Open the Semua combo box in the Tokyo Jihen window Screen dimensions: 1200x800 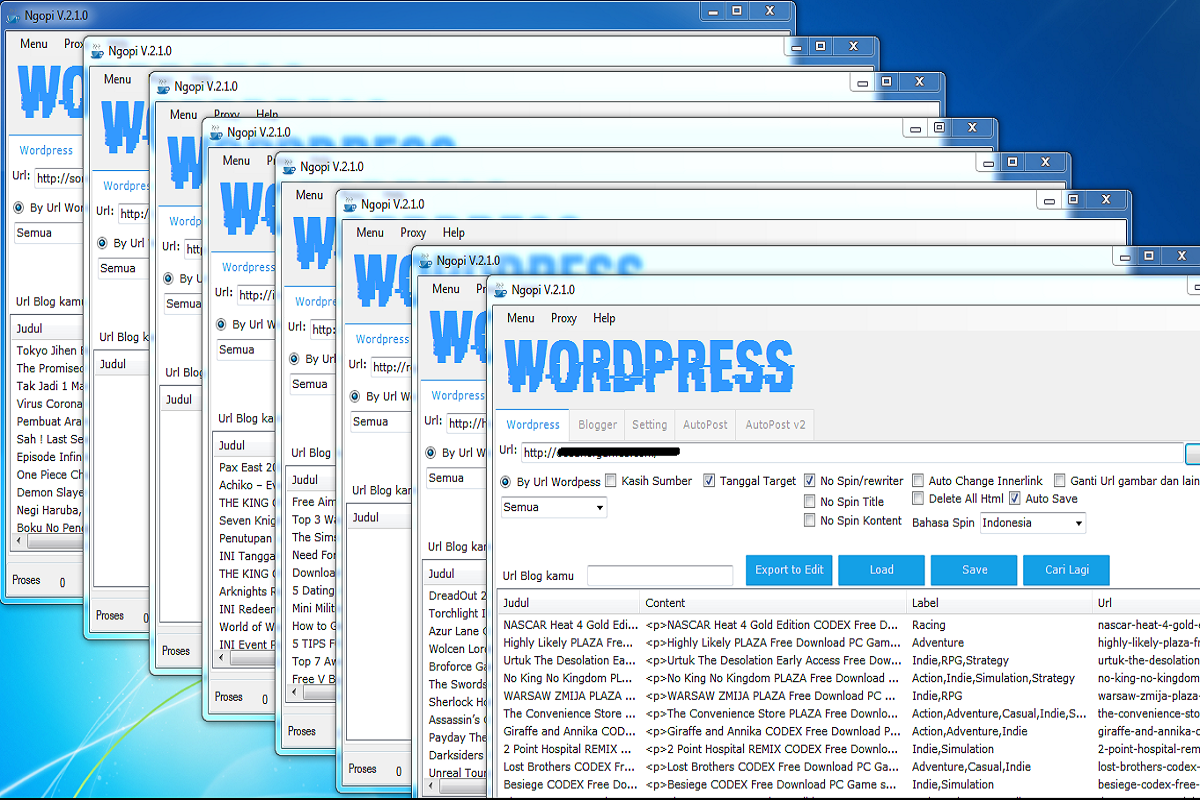[x=48, y=232]
